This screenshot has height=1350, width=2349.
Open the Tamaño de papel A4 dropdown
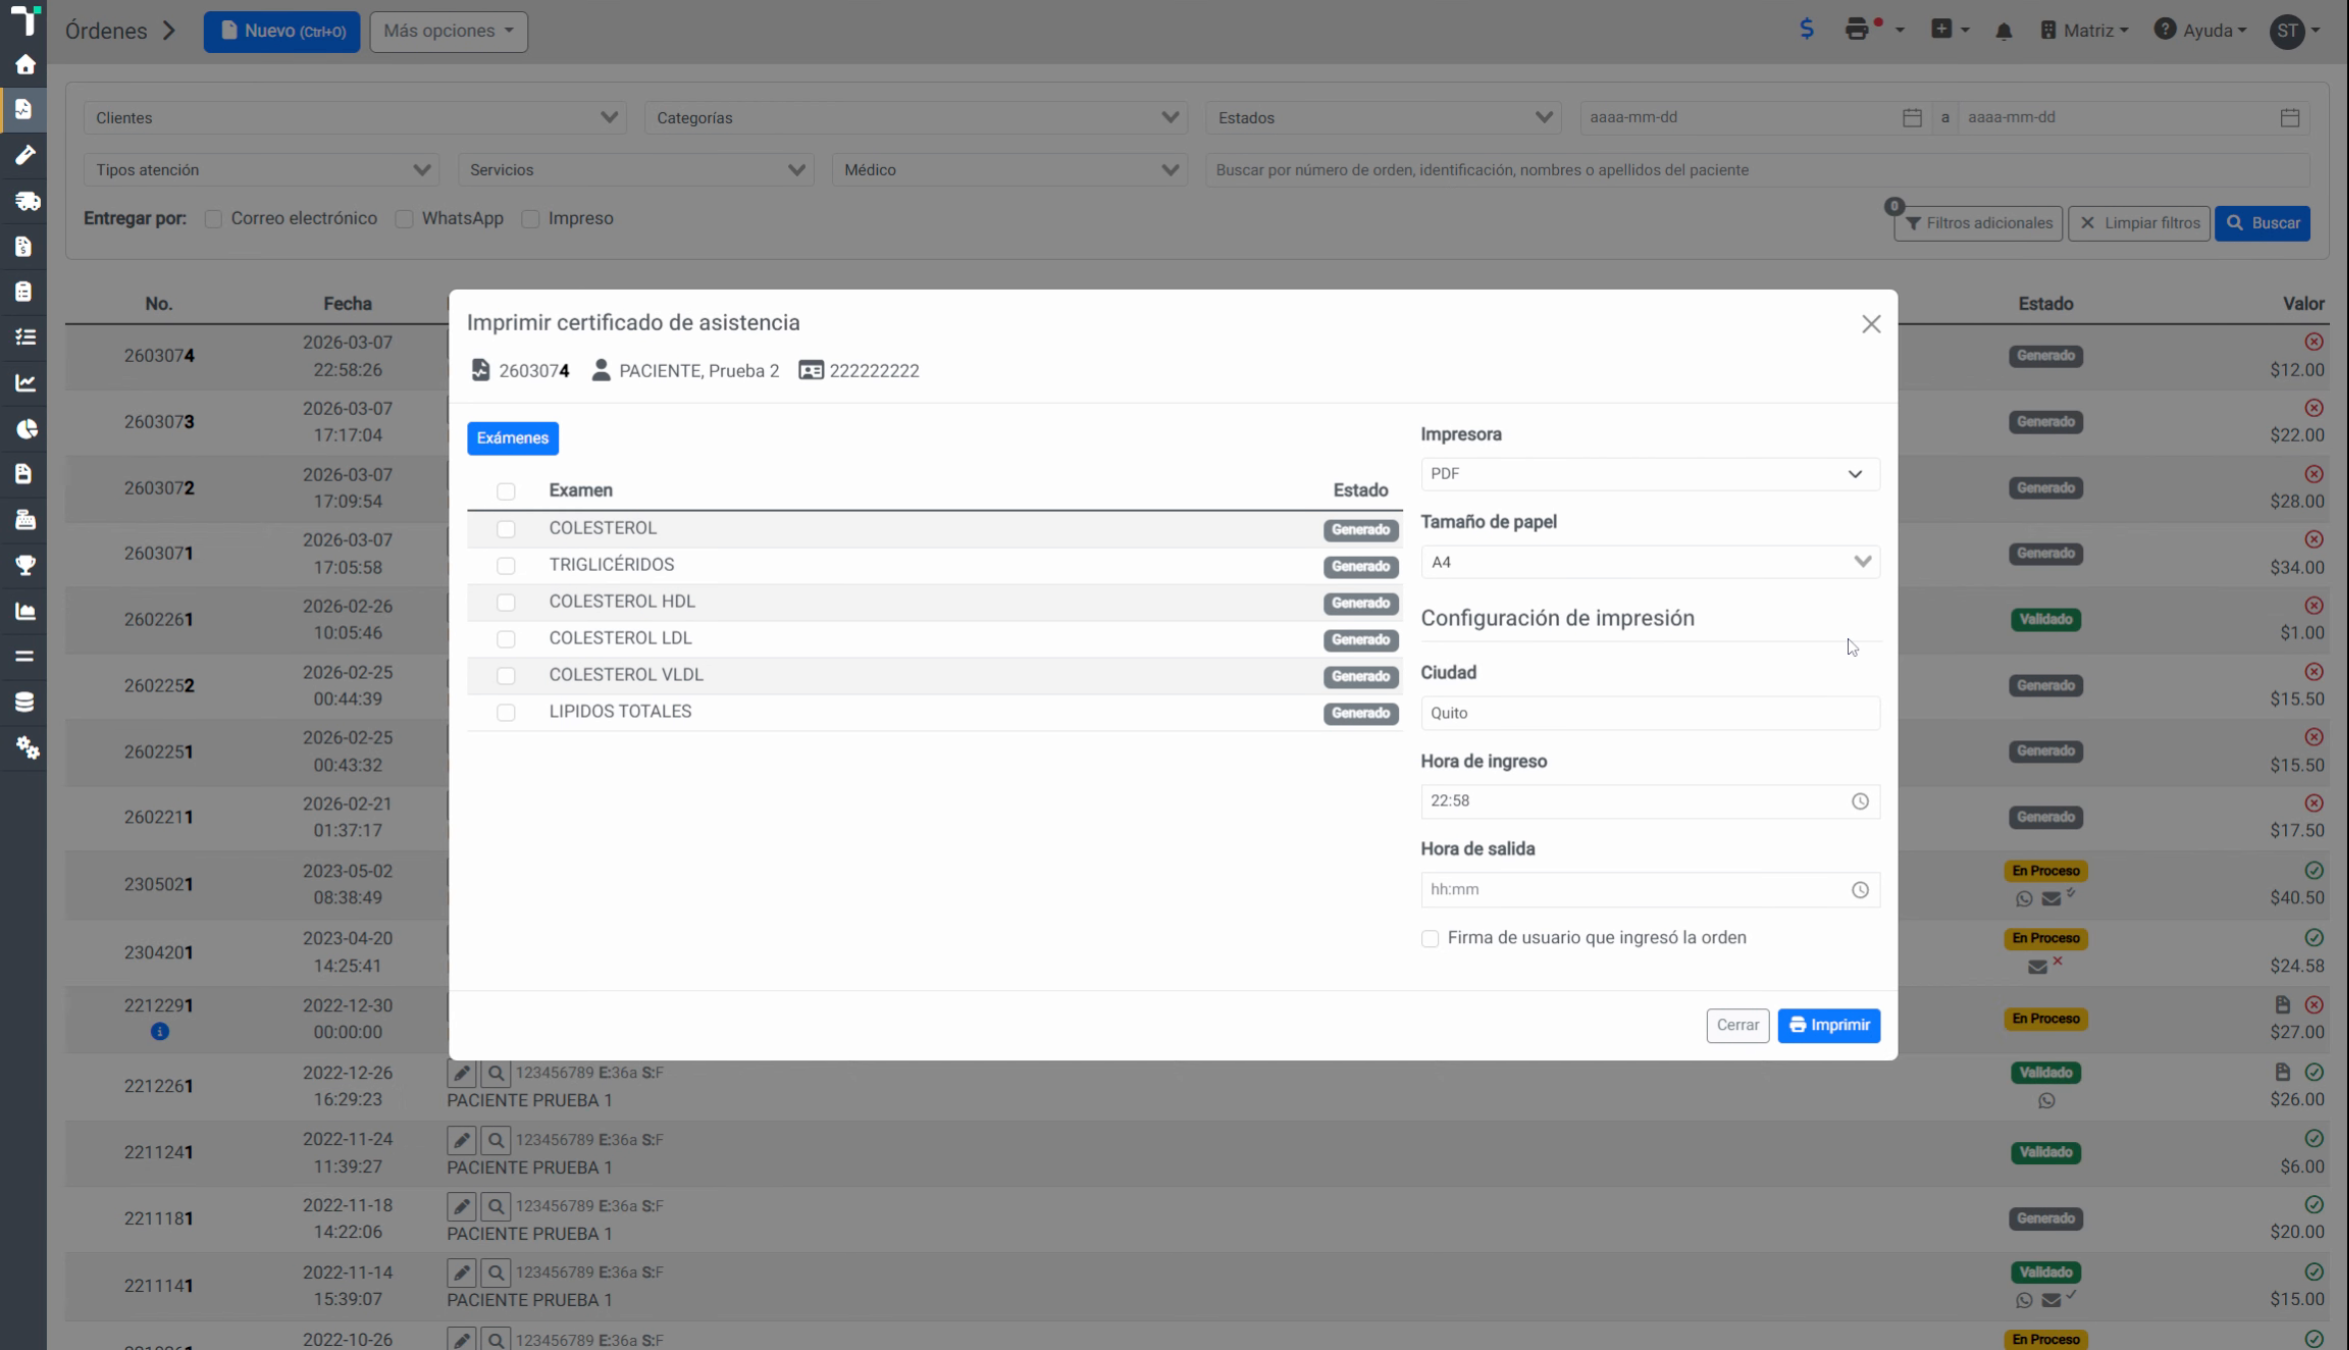1649,562
